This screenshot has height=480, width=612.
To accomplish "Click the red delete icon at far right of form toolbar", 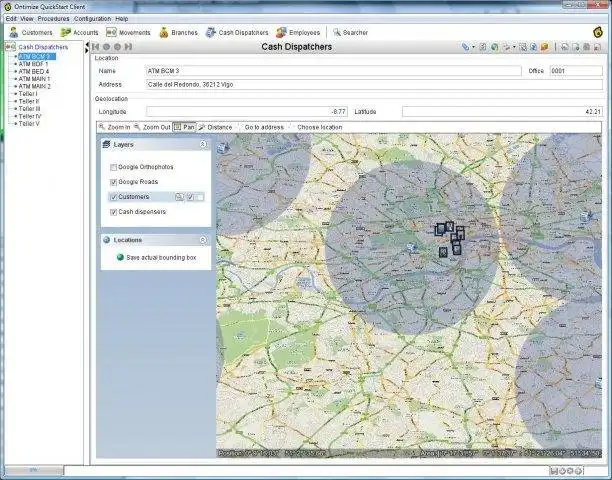I will point(597,47).
